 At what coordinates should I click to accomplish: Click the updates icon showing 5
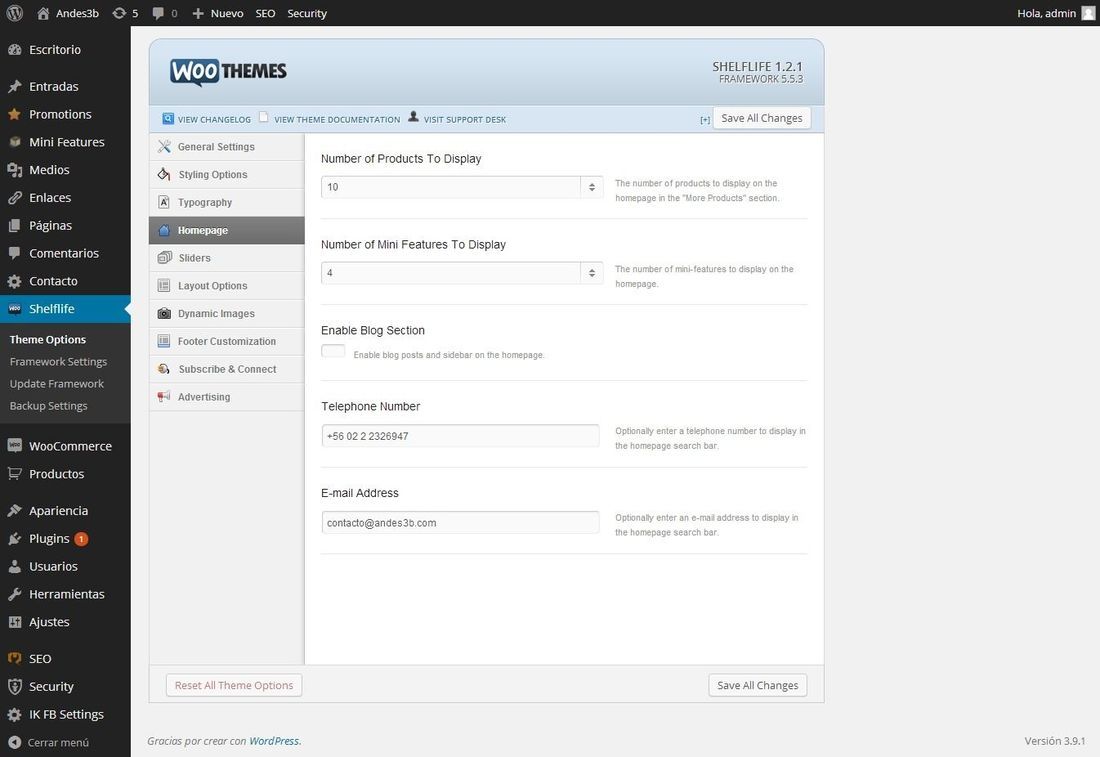tap(119, 13)
